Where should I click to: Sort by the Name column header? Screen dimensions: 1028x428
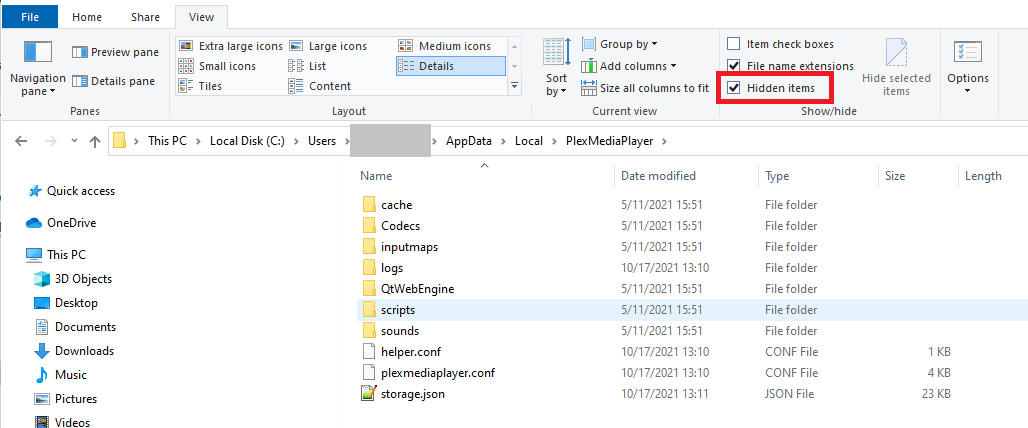tap(376, 176)
